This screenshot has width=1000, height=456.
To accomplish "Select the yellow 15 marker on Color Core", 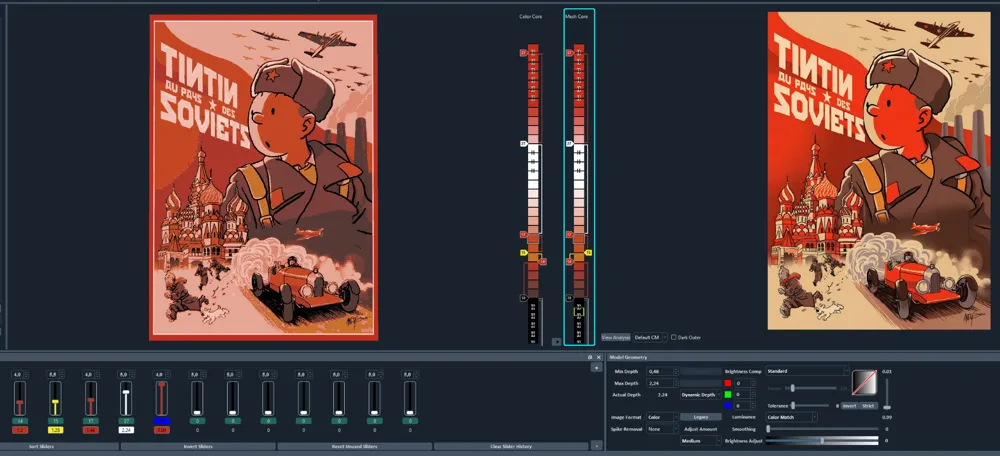I will pyautogui.click(x=524, y=253).
